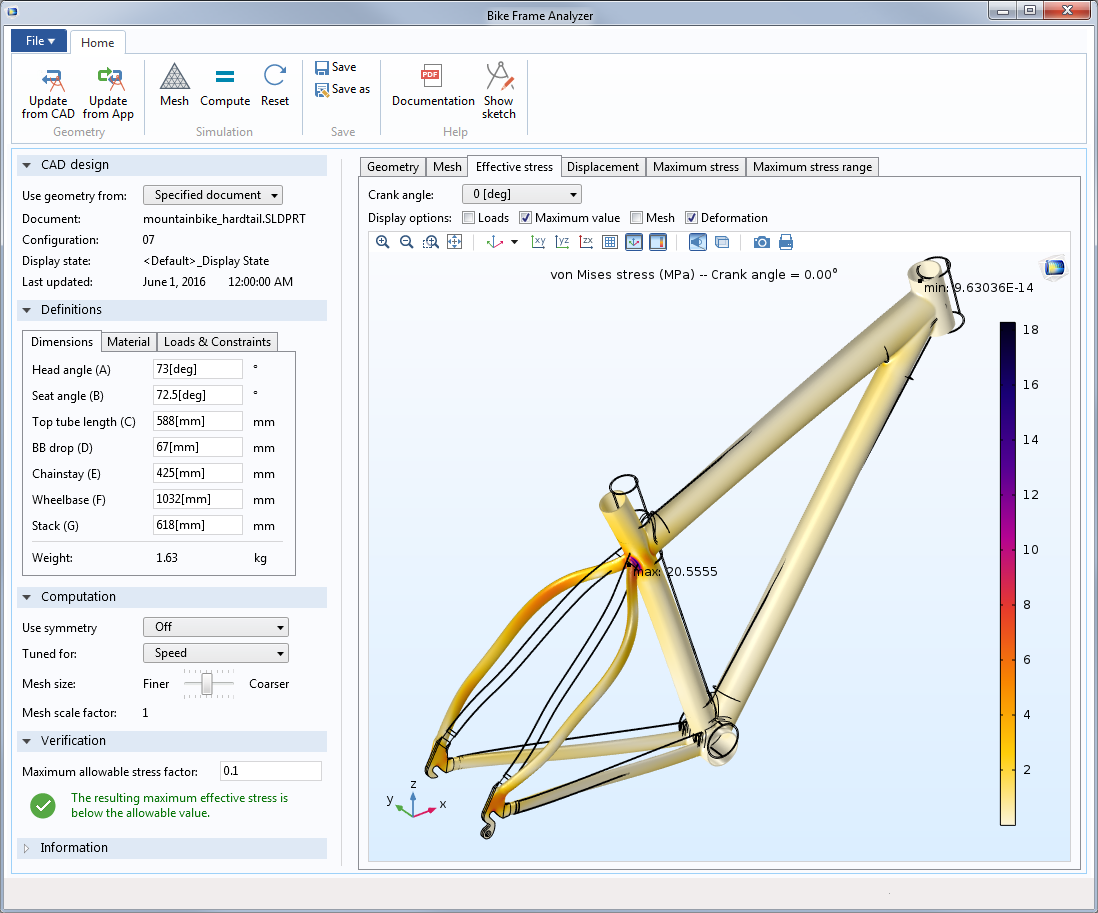This screenshot has height=913, width=1098.
Task: Collapse the CAD design section
Action: pos(27,165)
